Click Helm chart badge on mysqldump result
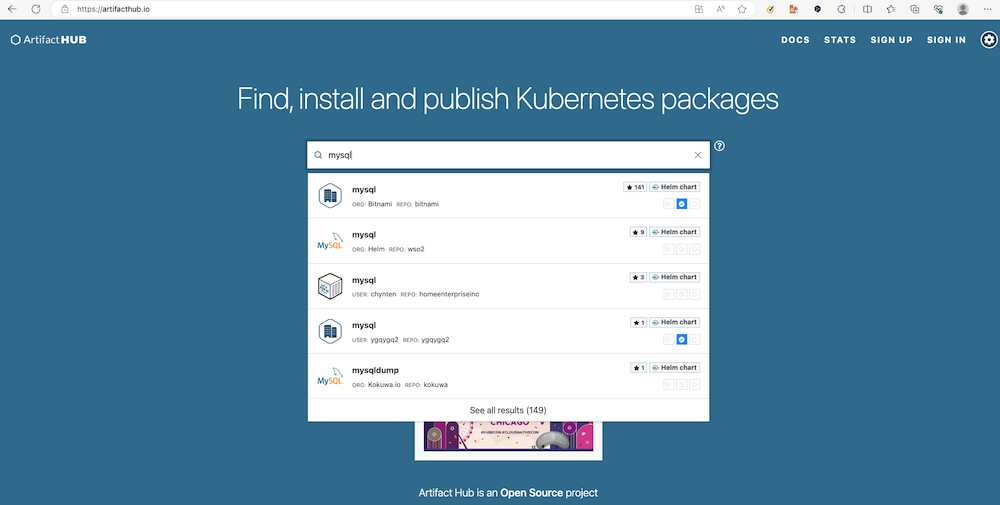 point(674,368)
